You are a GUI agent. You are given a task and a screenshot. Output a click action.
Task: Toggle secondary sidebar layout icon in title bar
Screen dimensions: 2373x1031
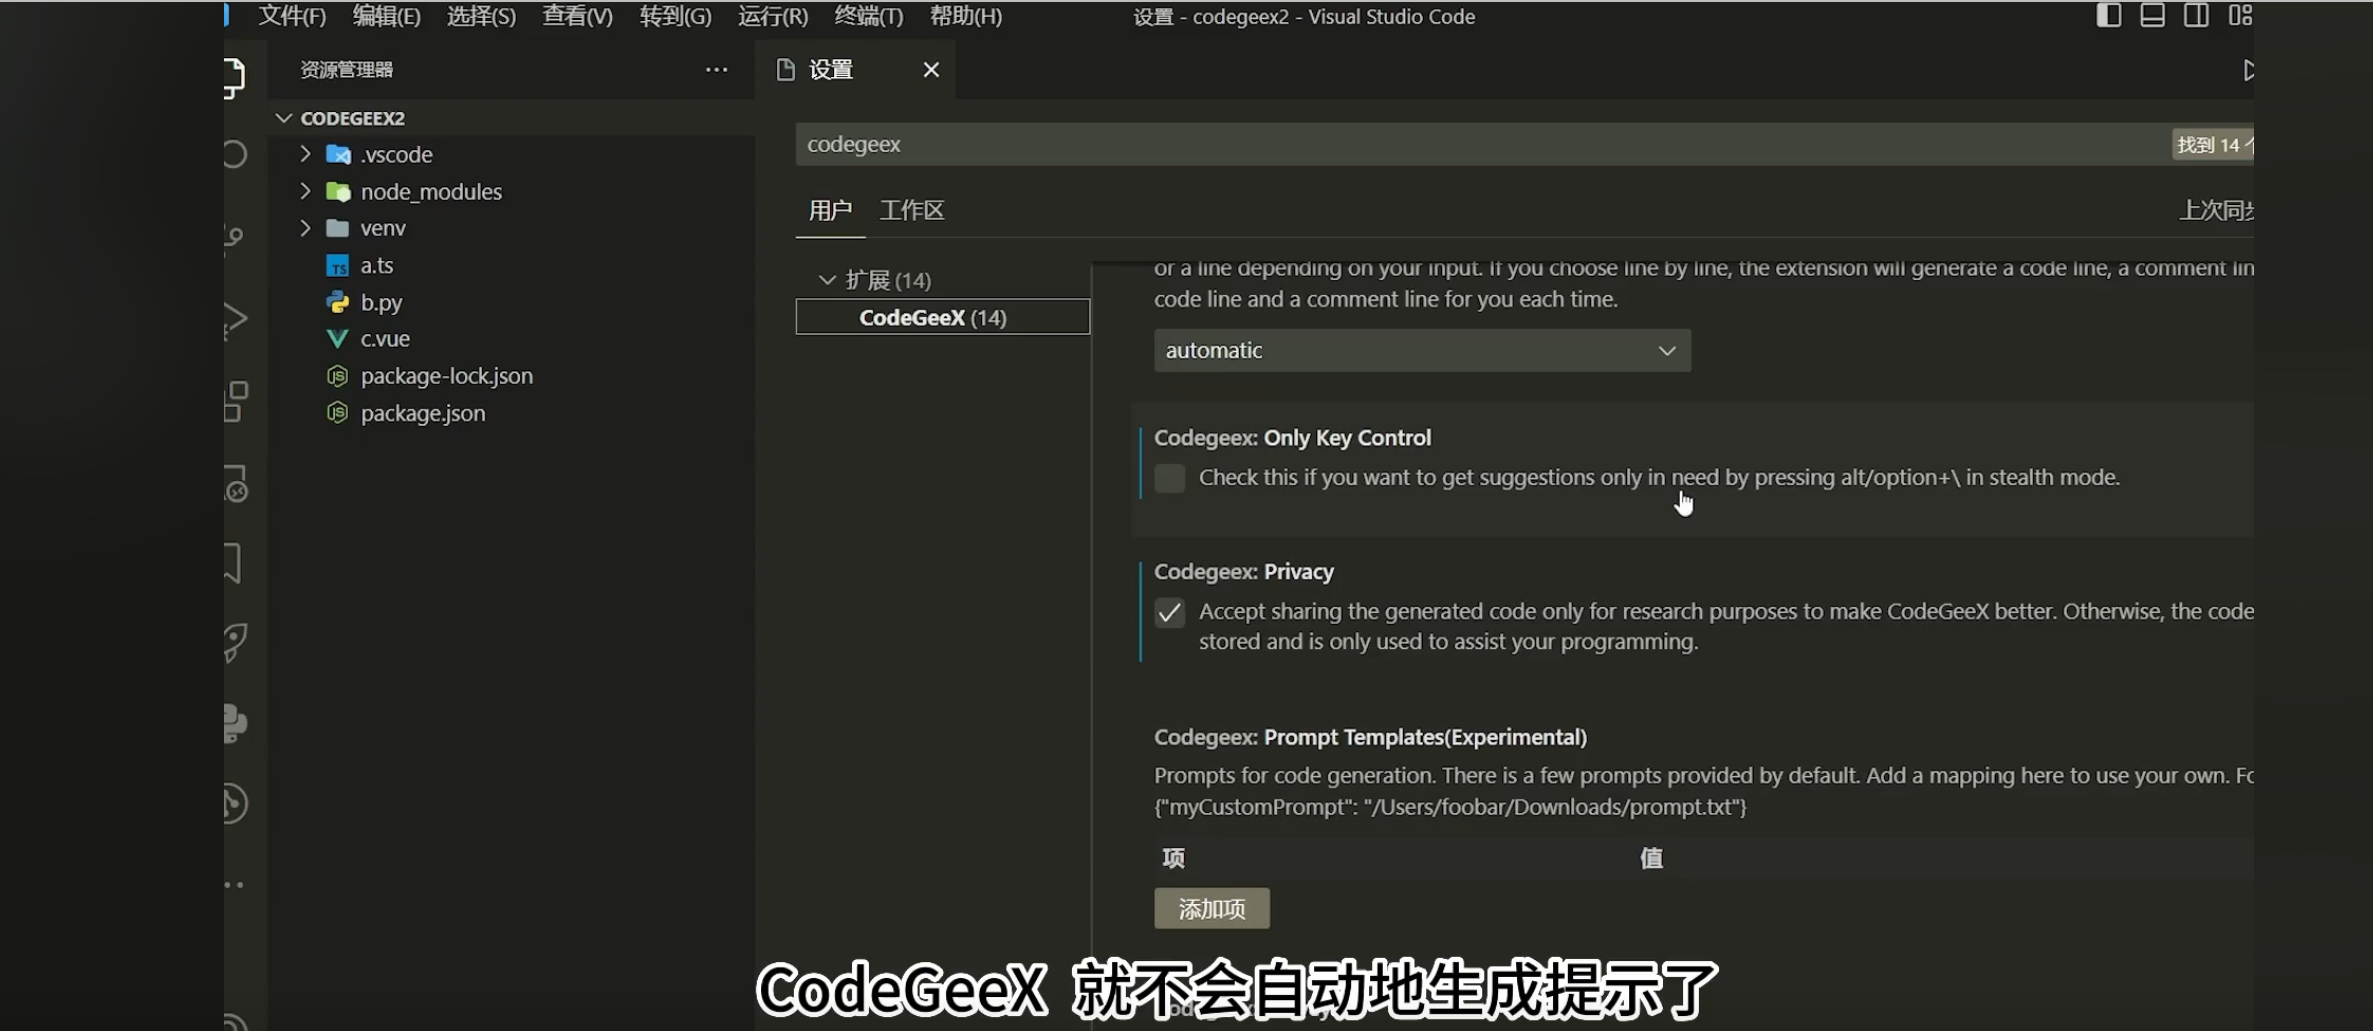tap(2196, 15)
